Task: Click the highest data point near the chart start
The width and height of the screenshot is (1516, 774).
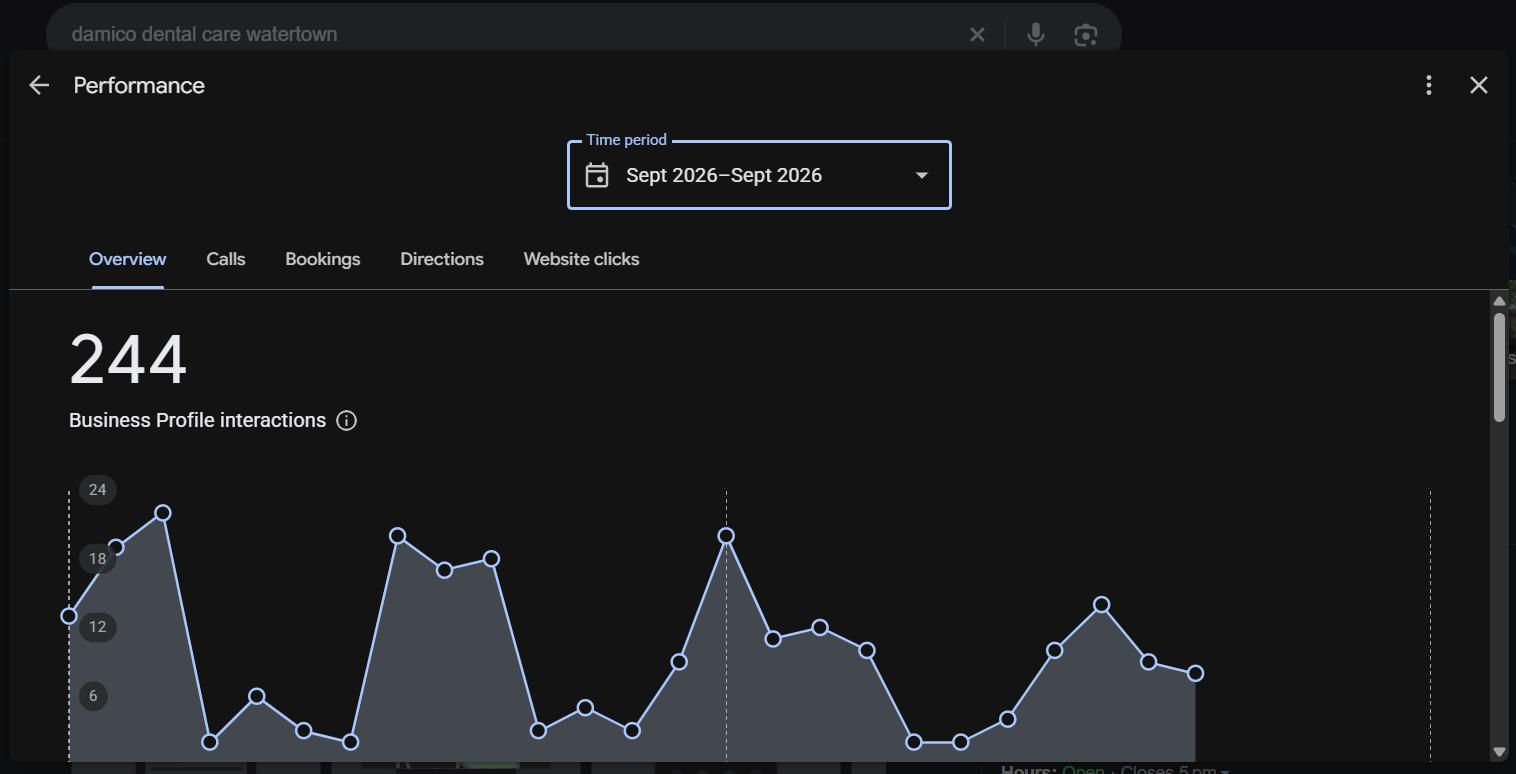Action: coord(163,513)
